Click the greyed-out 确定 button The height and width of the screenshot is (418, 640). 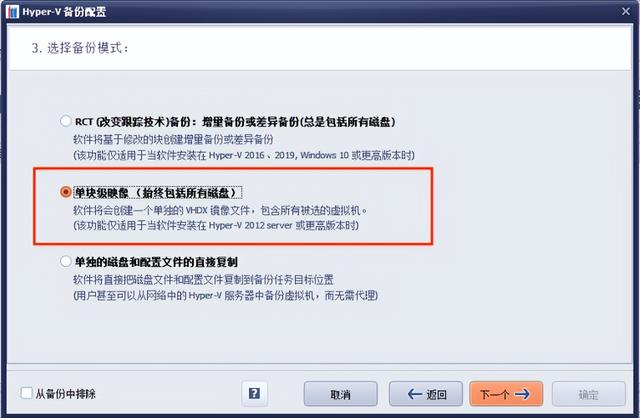[x=589, y=394]
